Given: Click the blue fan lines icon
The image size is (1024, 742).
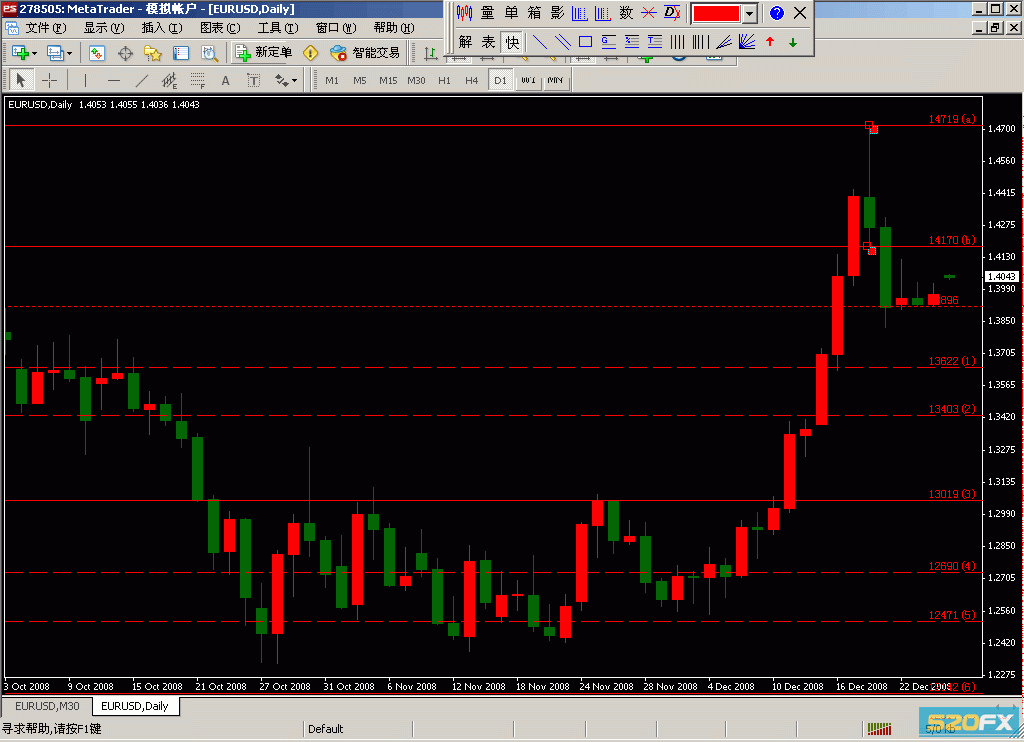Looking at the screenshot, I should pyautogui.click(x=746, y=42).
